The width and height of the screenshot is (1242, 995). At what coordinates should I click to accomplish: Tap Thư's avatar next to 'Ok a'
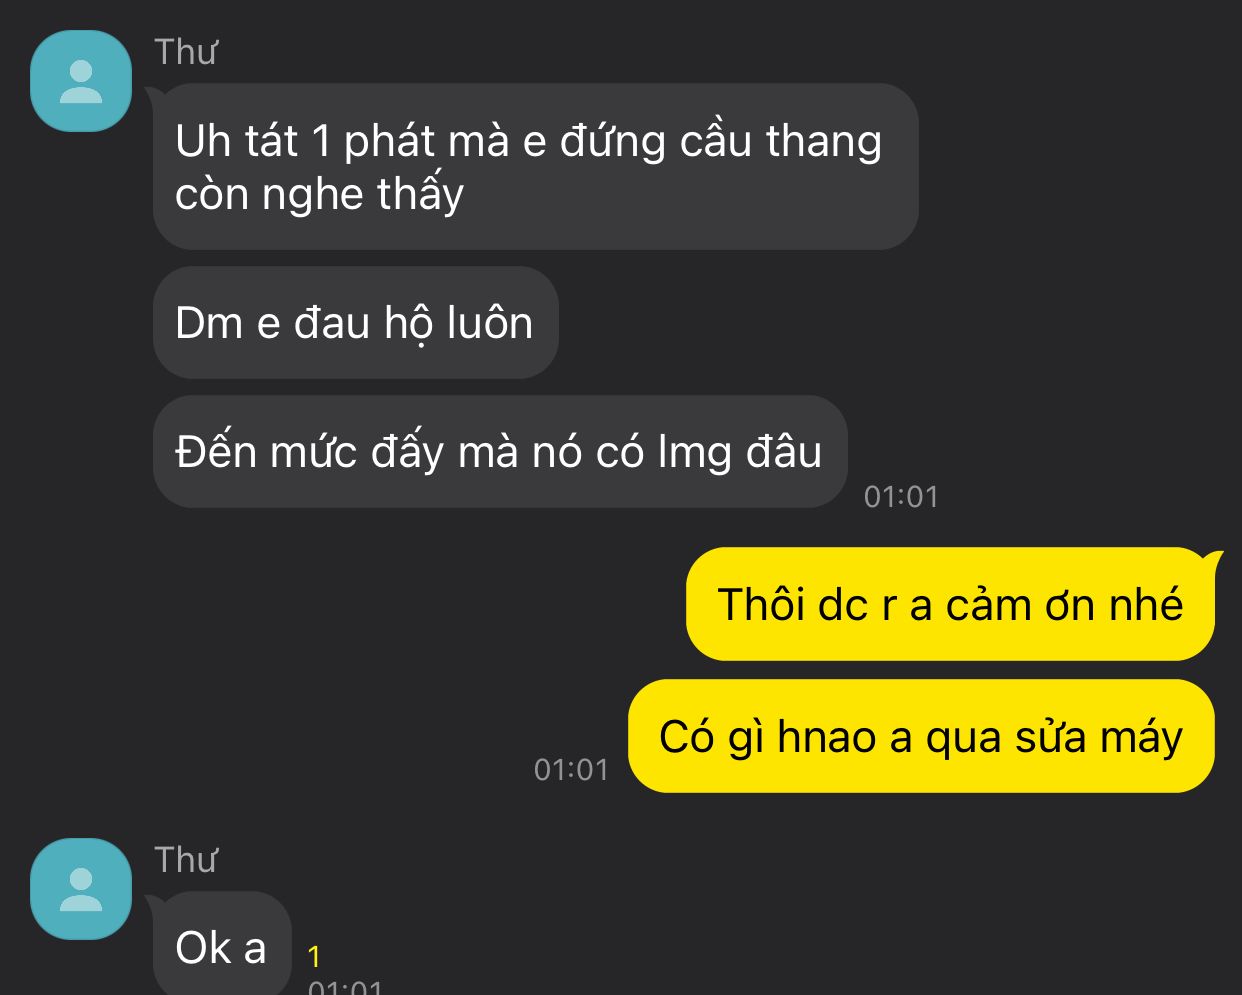[x=81, y=889]
